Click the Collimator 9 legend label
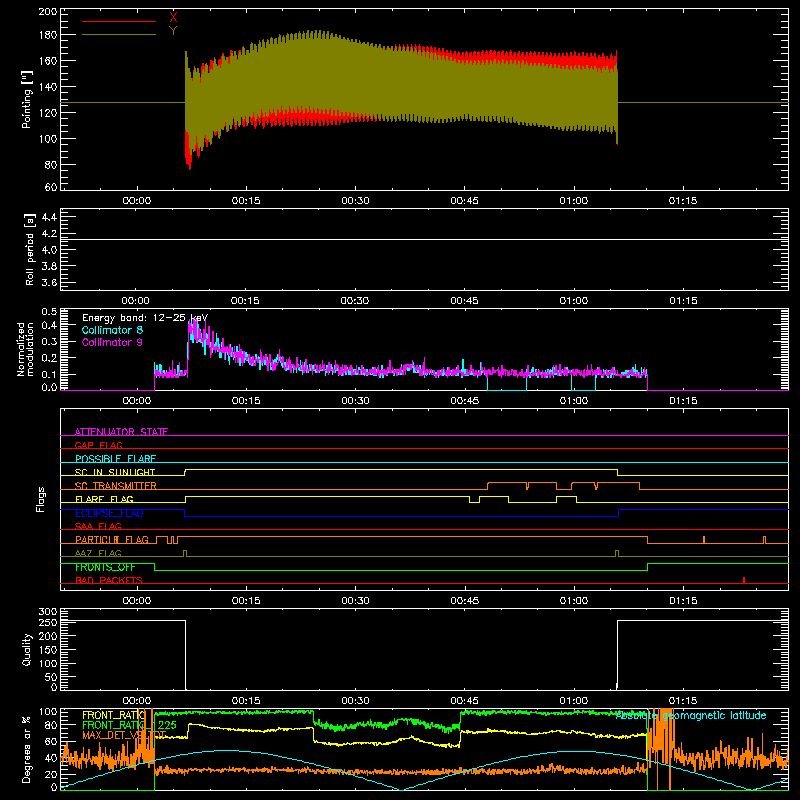Viewport: 800px width, 800px height. tap(112, 342)
